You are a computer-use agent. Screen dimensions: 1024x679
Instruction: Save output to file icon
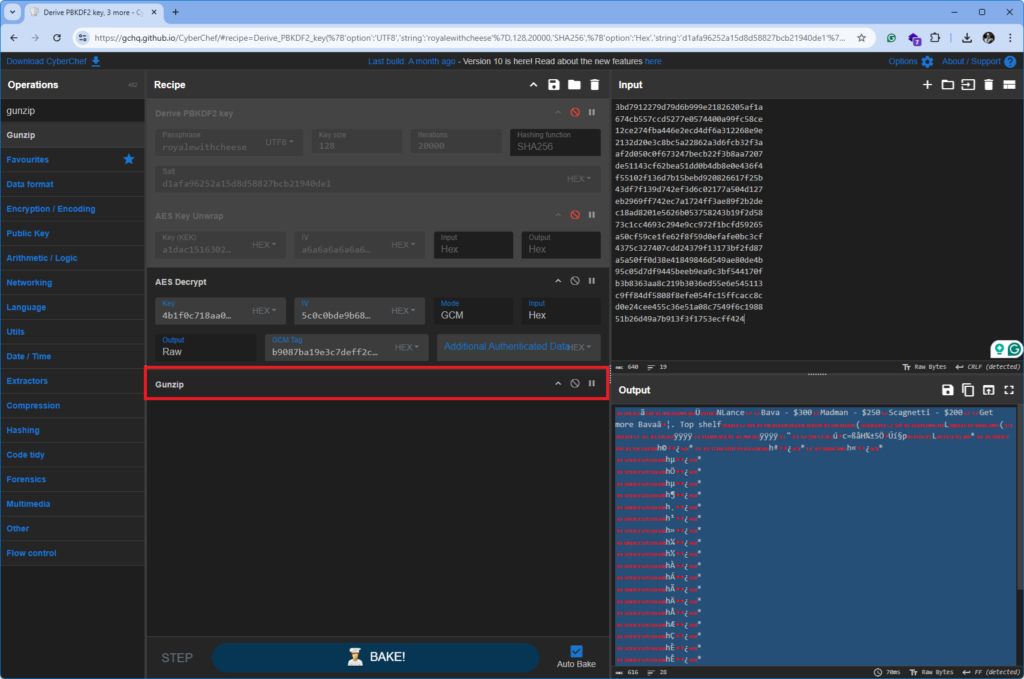(x=947, y=390)
